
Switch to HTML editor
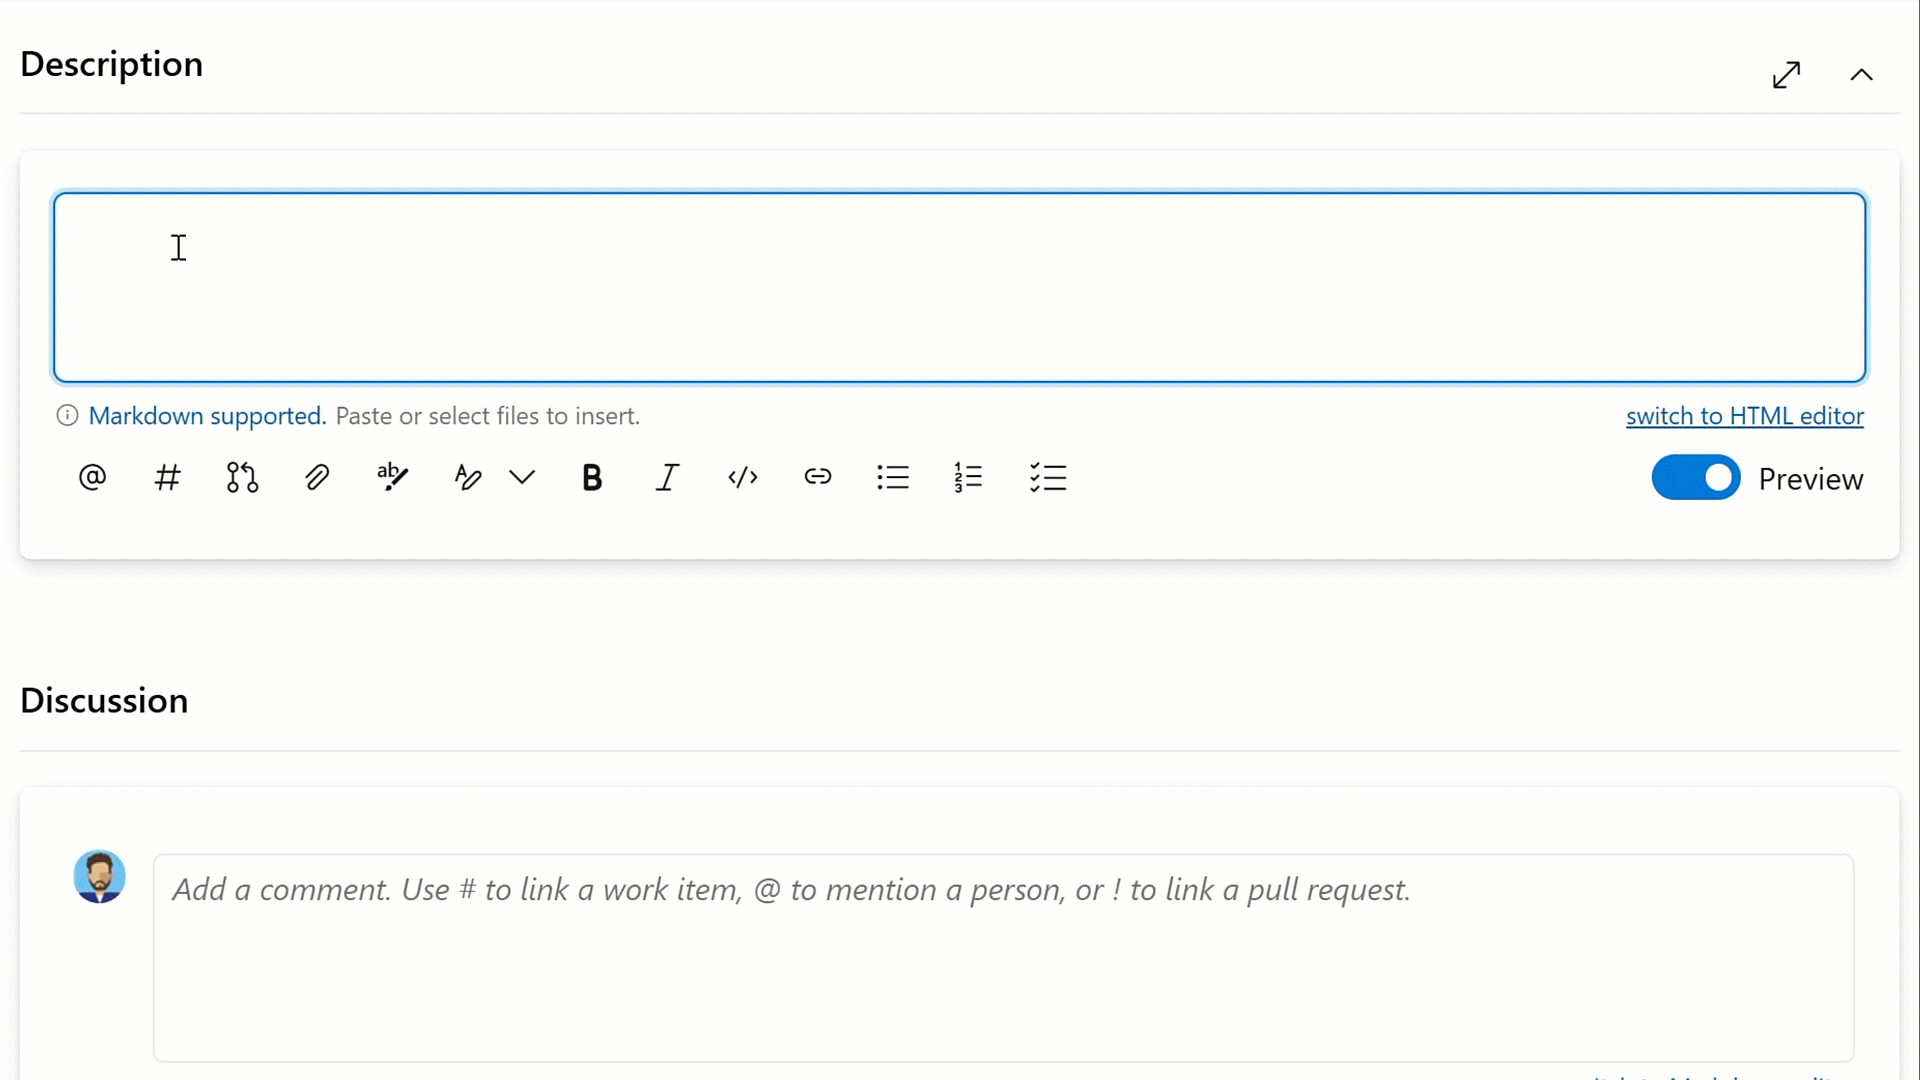(1744, 416)
